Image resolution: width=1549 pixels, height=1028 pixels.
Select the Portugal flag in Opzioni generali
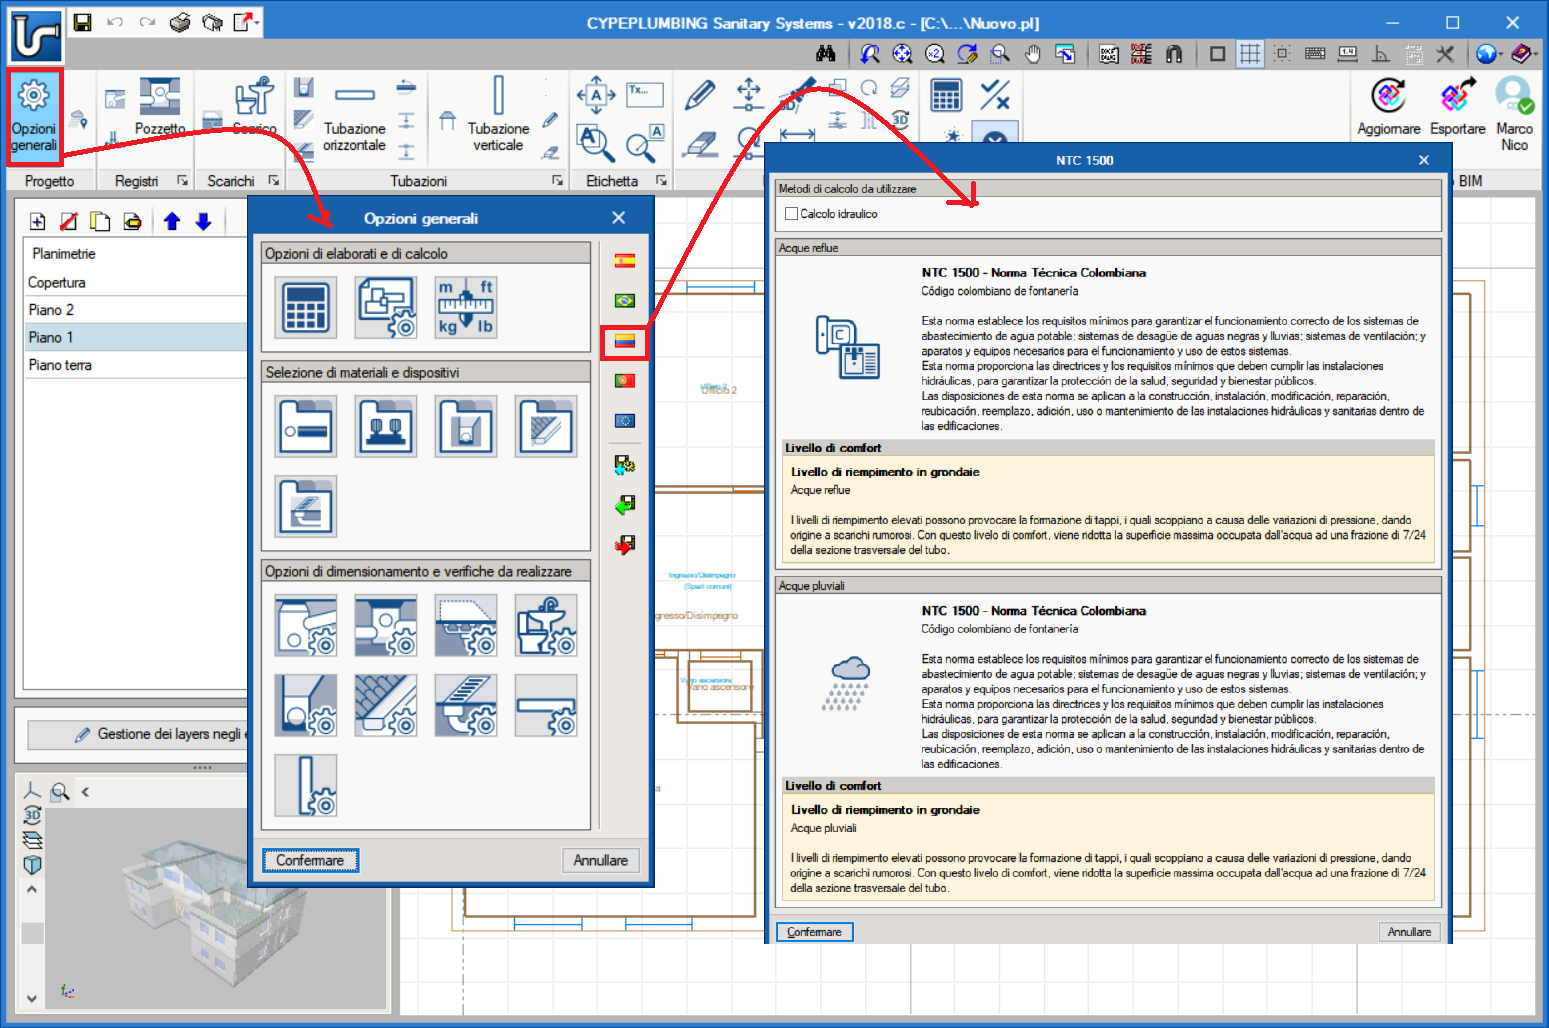625,381
